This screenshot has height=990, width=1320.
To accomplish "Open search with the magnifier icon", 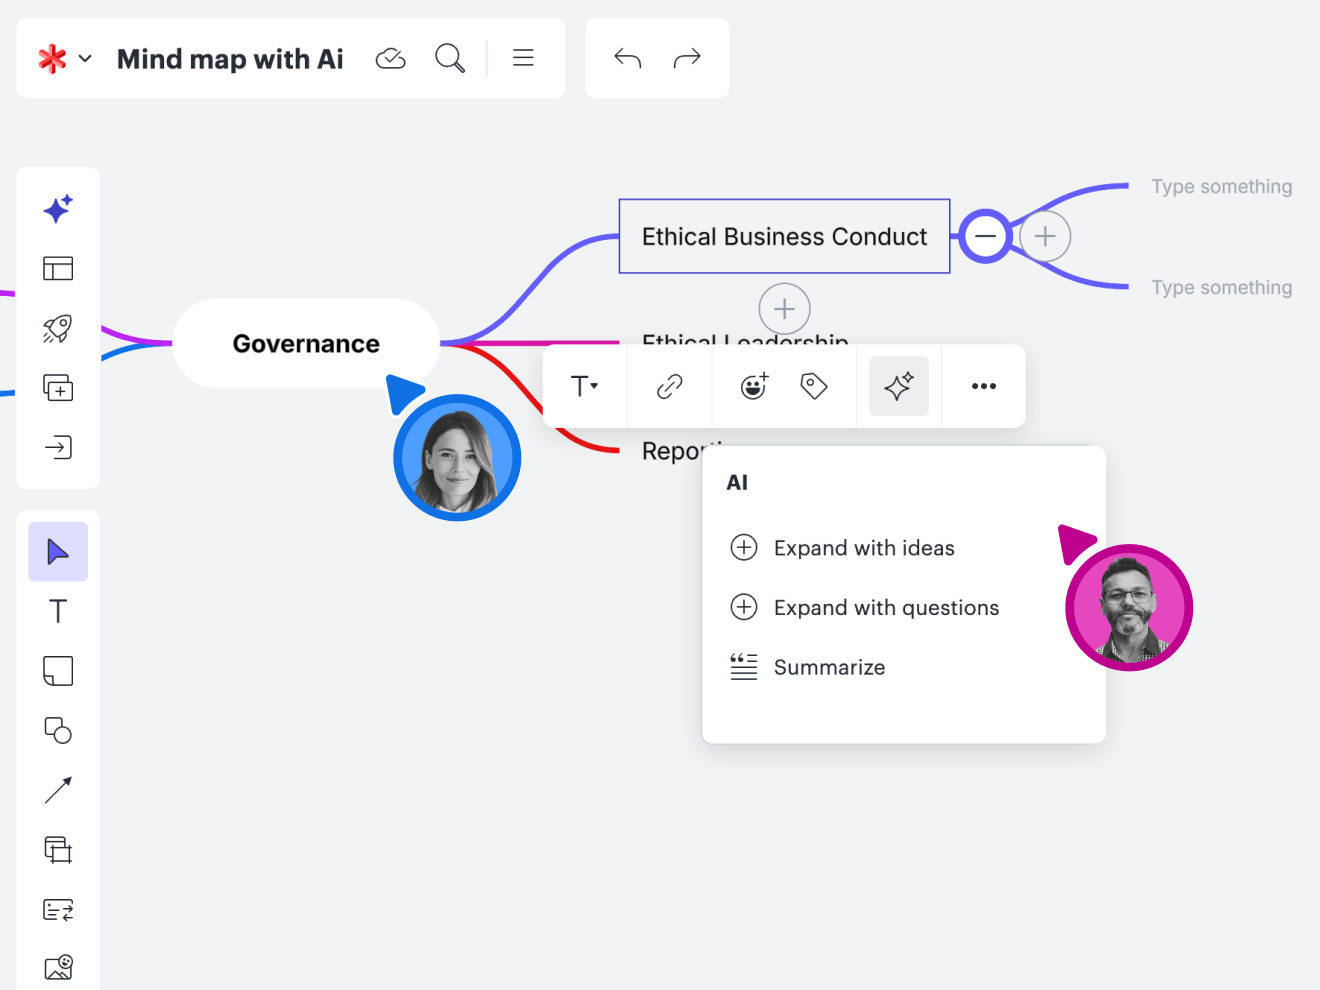I will [x=450, y=58].
